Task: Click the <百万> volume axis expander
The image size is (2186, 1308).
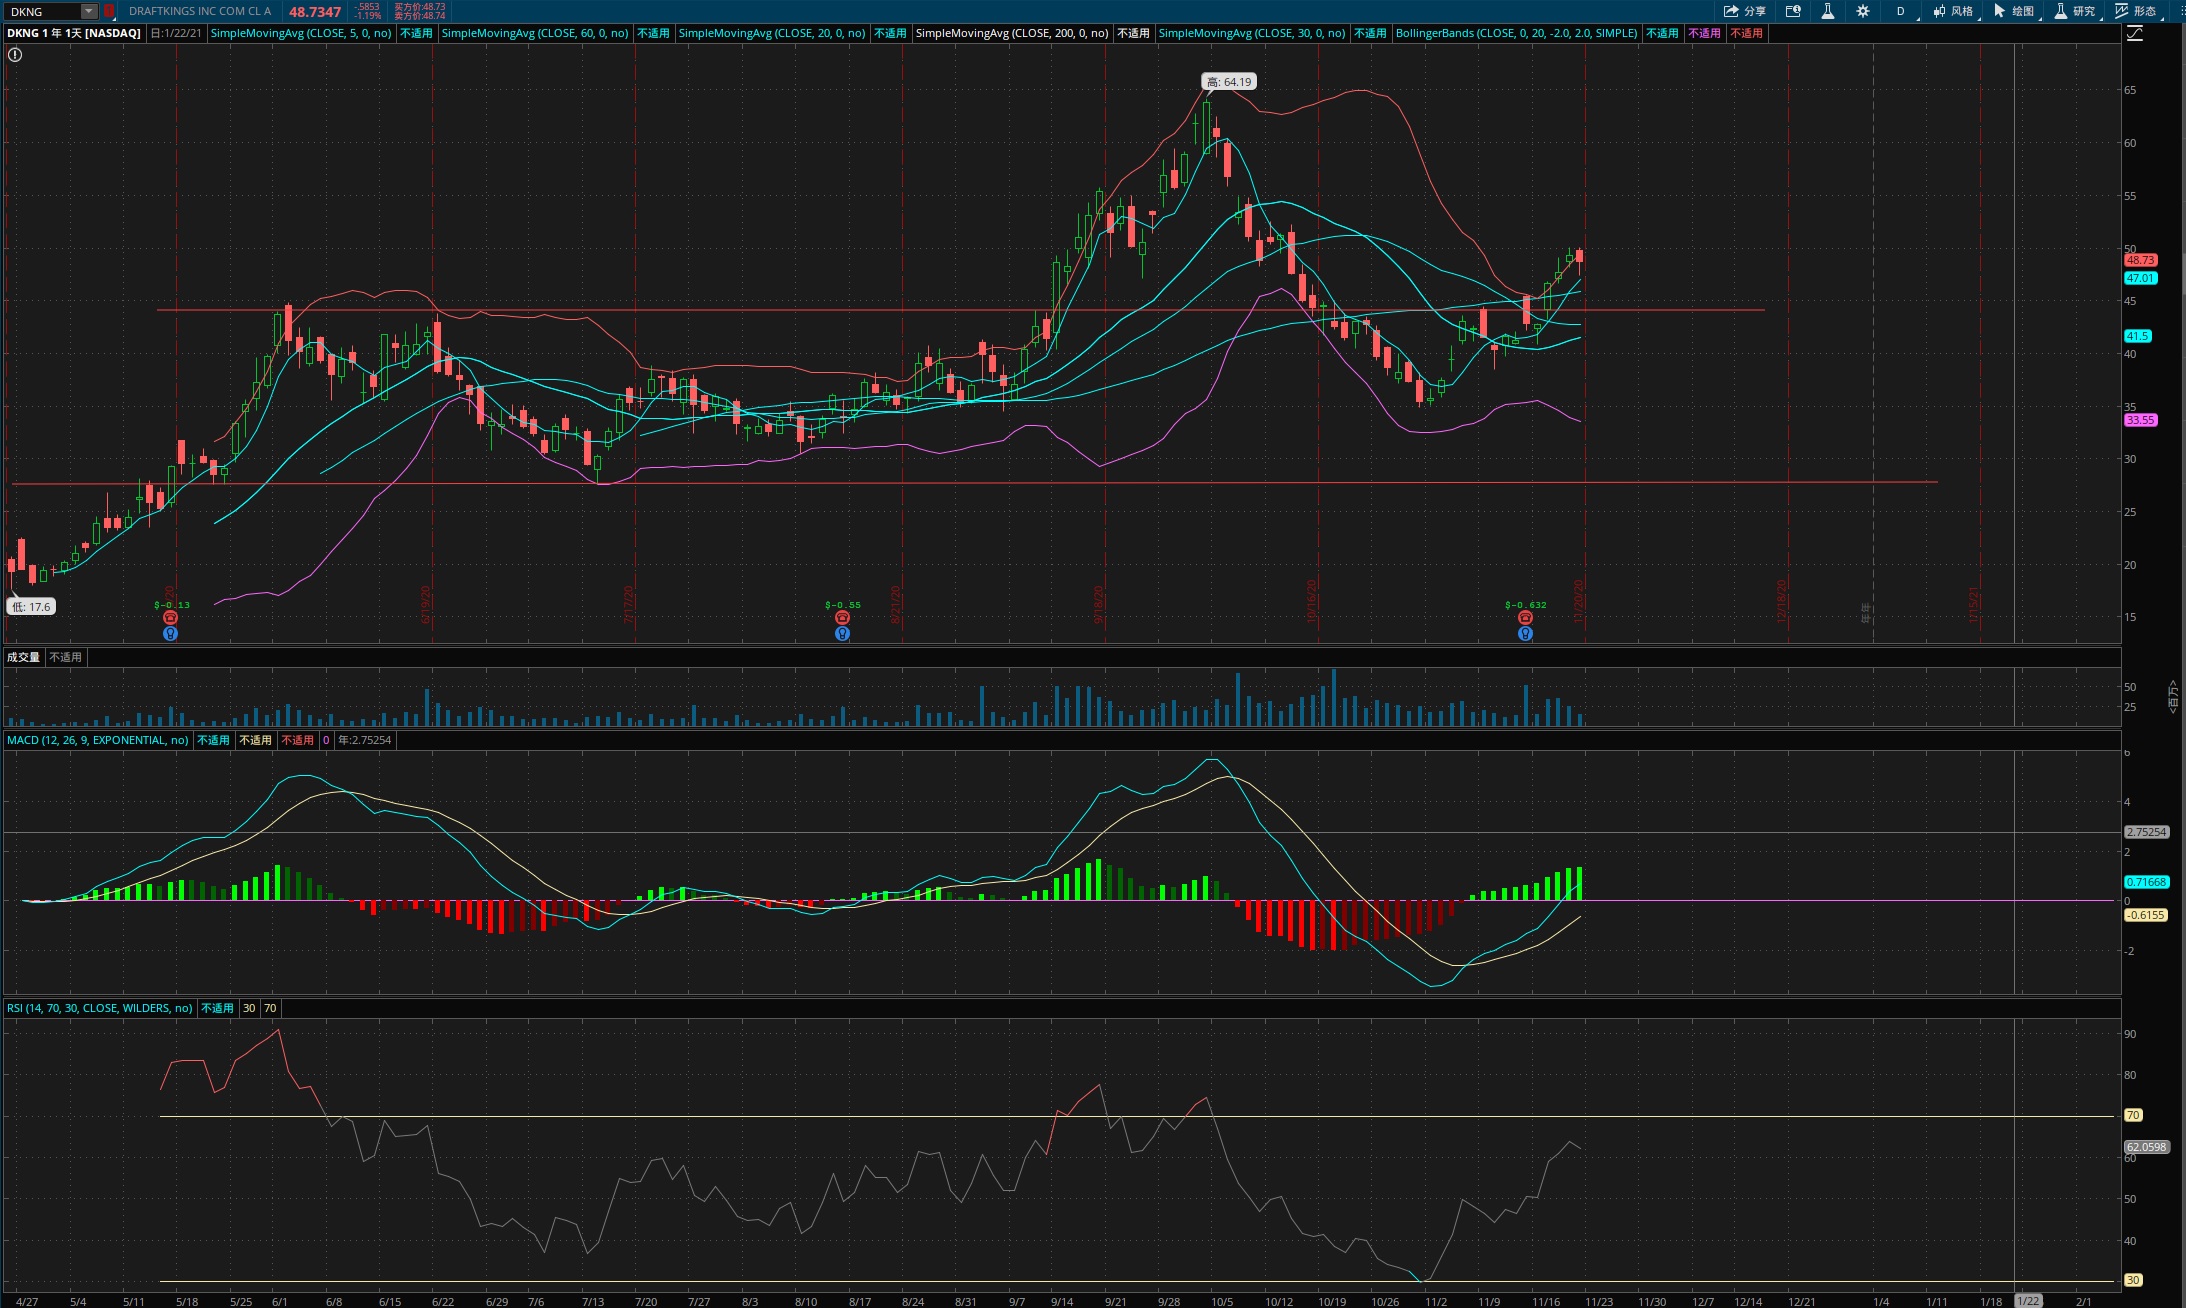Action: (x=2173, y=696)
